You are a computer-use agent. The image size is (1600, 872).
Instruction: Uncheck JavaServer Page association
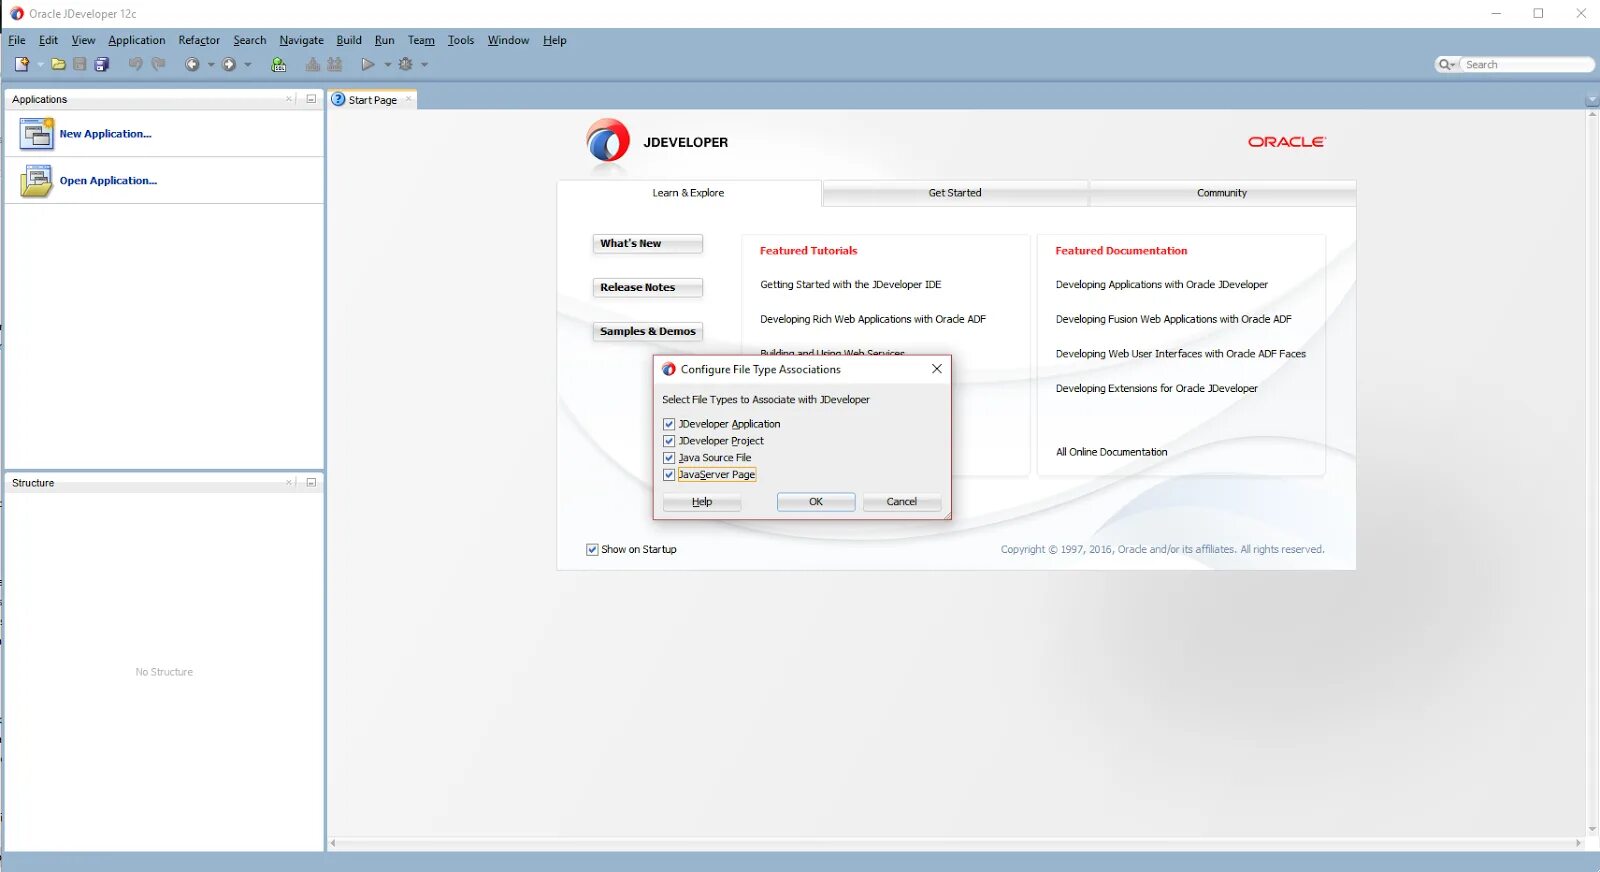point(669,475)
